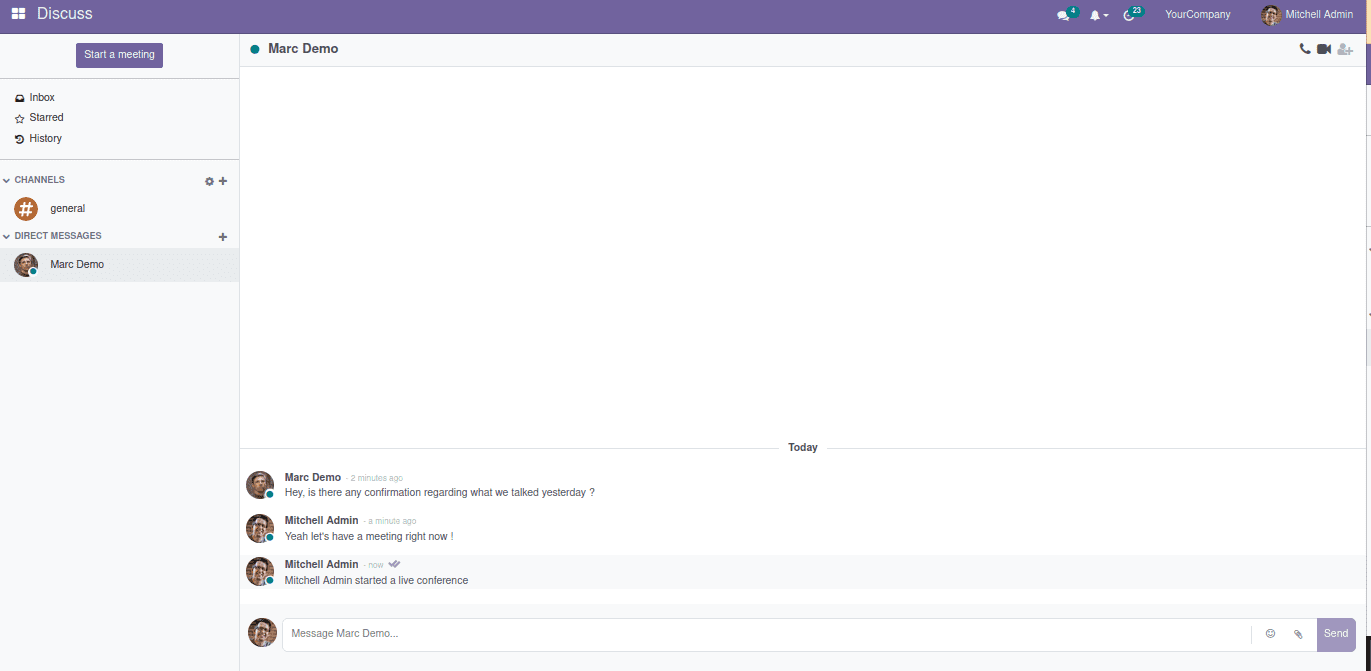Open the emoji picker in composer
The width and height of the screenshot is (1371, 671).
coord(1271,634)
